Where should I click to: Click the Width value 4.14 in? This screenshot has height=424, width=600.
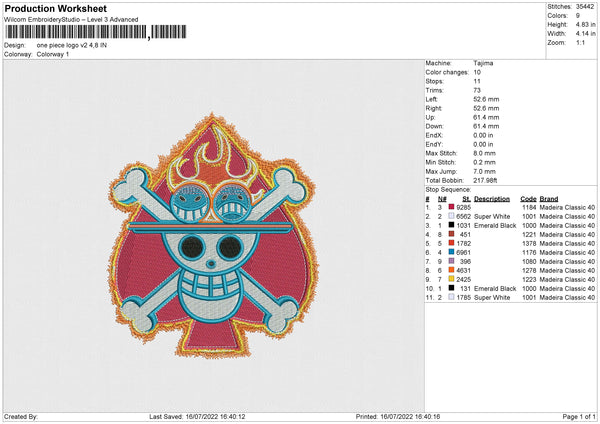coord(585,34)
